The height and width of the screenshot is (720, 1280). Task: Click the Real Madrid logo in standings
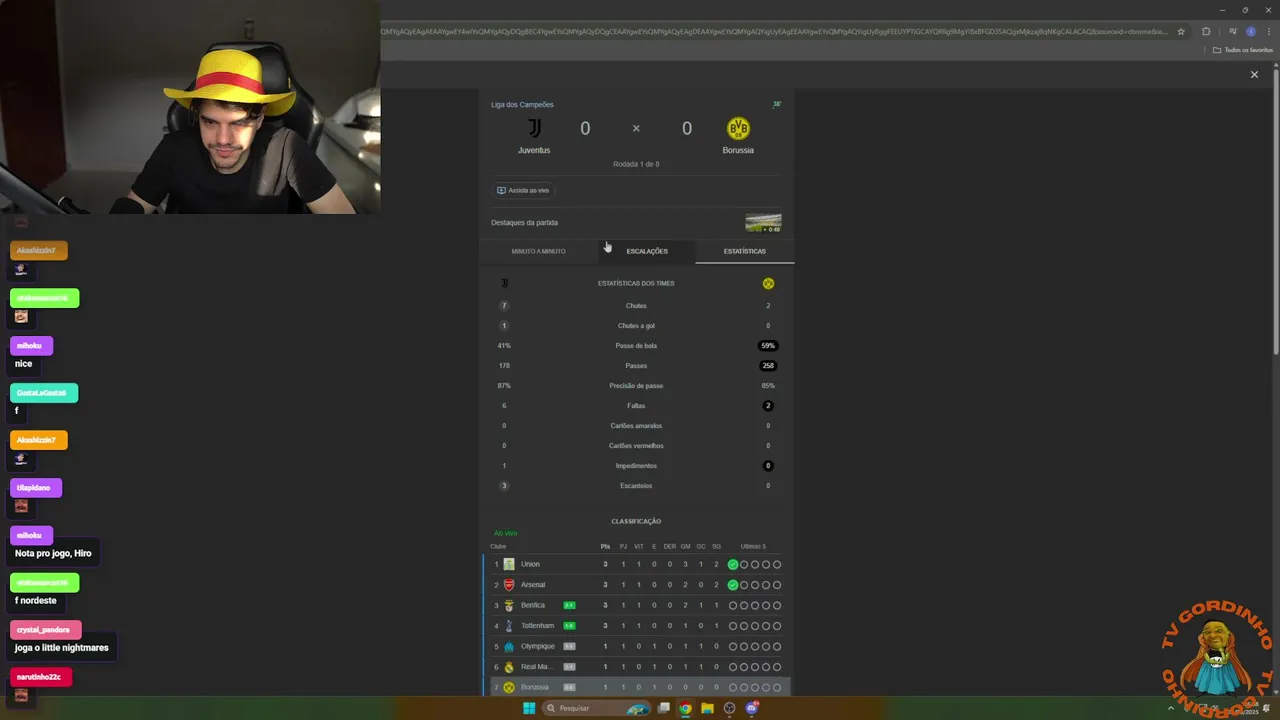[x=509, y=667]
